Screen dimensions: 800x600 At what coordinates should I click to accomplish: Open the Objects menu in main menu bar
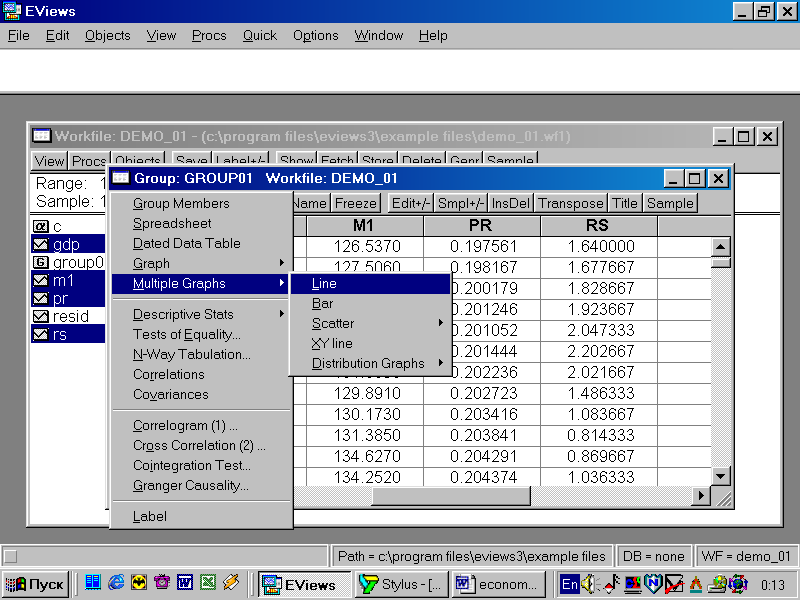pyautogui.click(x=108, y=36)
